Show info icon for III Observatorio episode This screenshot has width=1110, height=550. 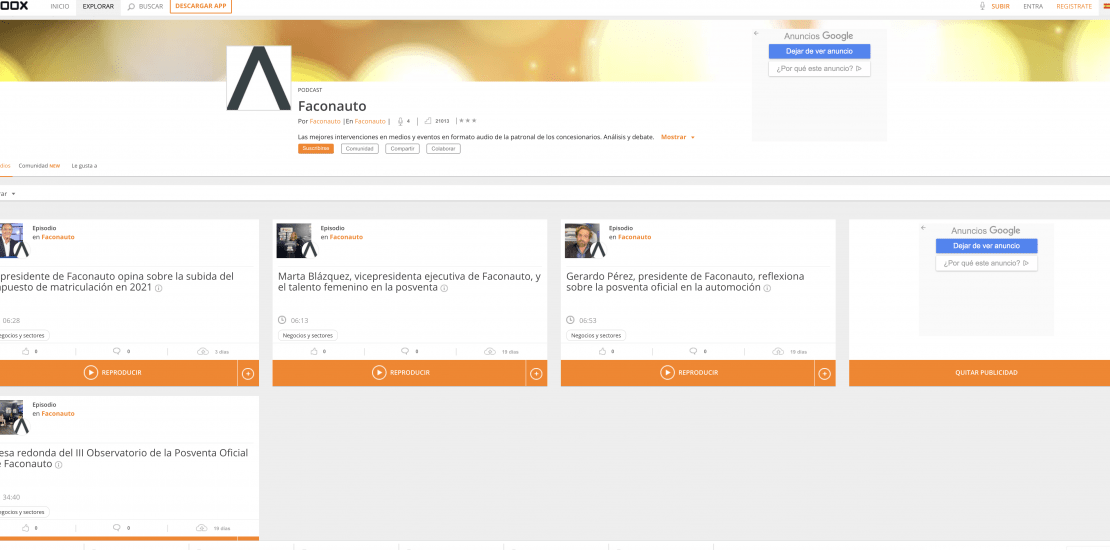pyautogui.click(x=59, y=465)
